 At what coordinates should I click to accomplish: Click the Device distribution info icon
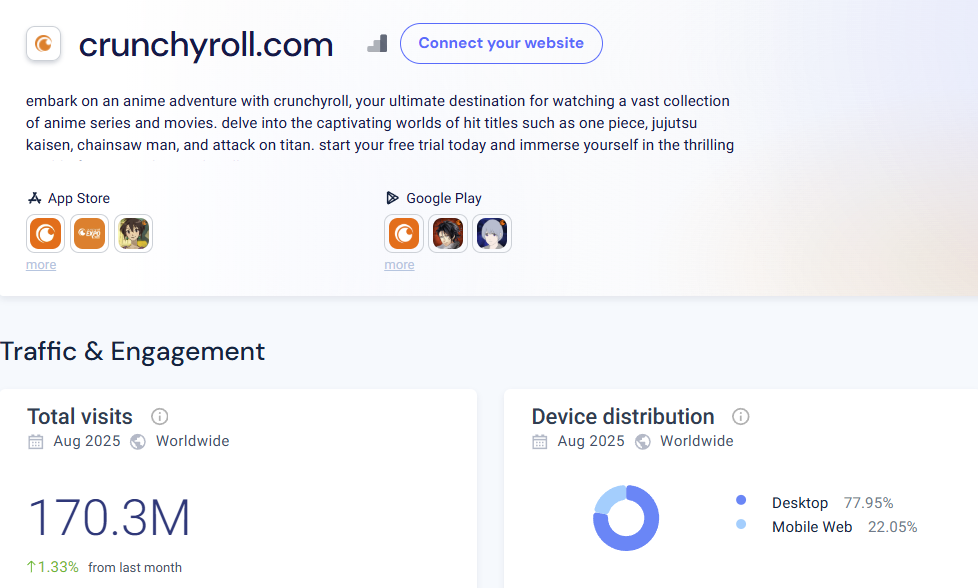tap(740, 417)
